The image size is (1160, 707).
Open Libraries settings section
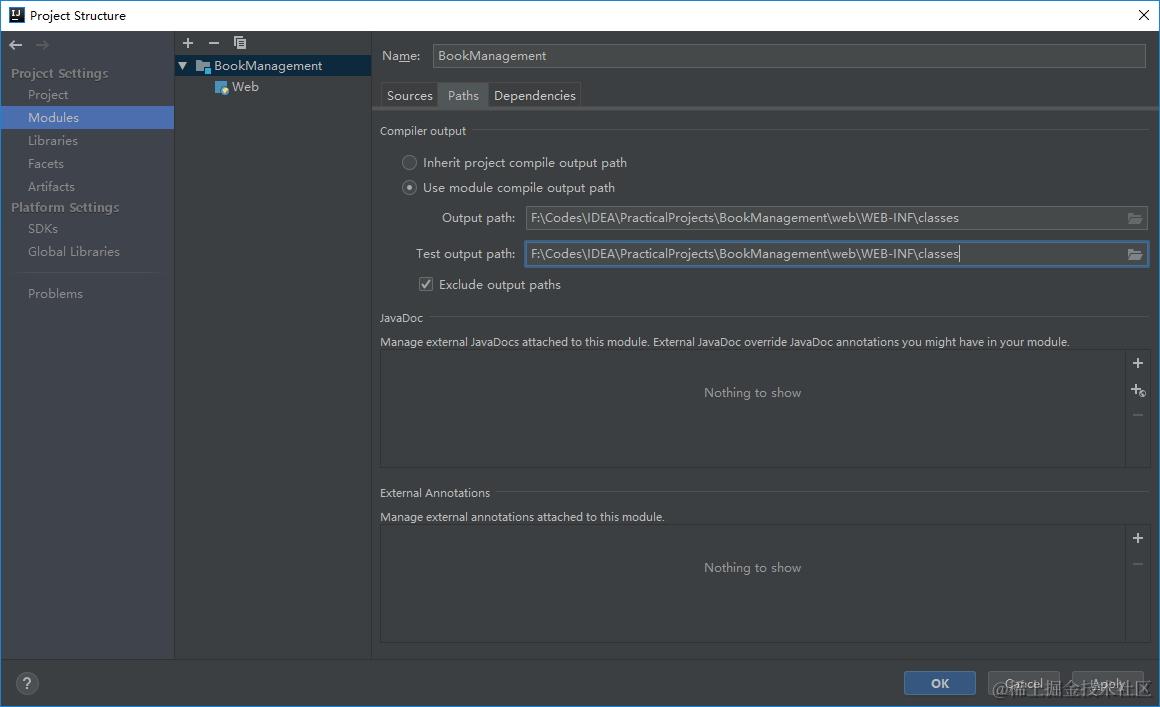pyautogui.click(x=53, y=141)
